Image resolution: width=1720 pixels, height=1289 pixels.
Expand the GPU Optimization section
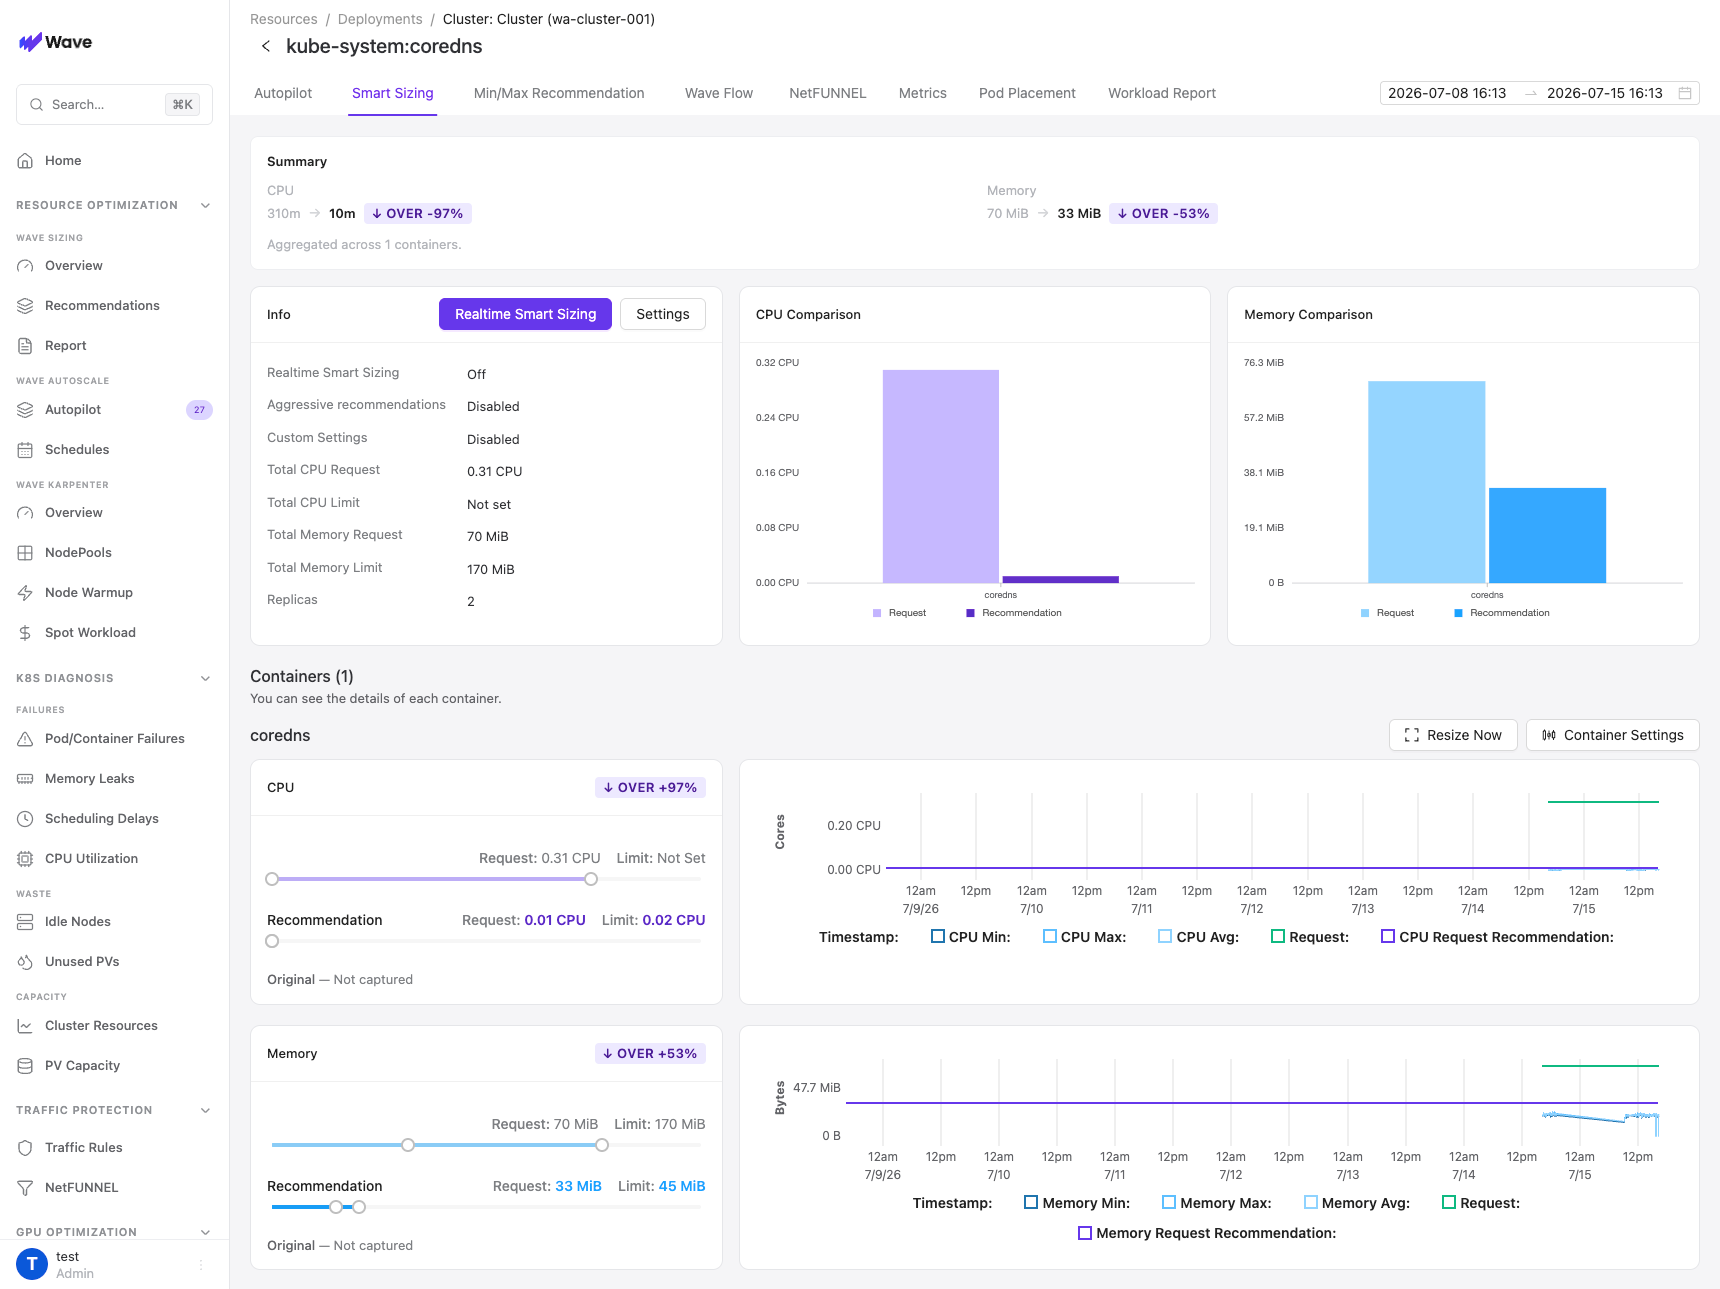coord(205,1232)
